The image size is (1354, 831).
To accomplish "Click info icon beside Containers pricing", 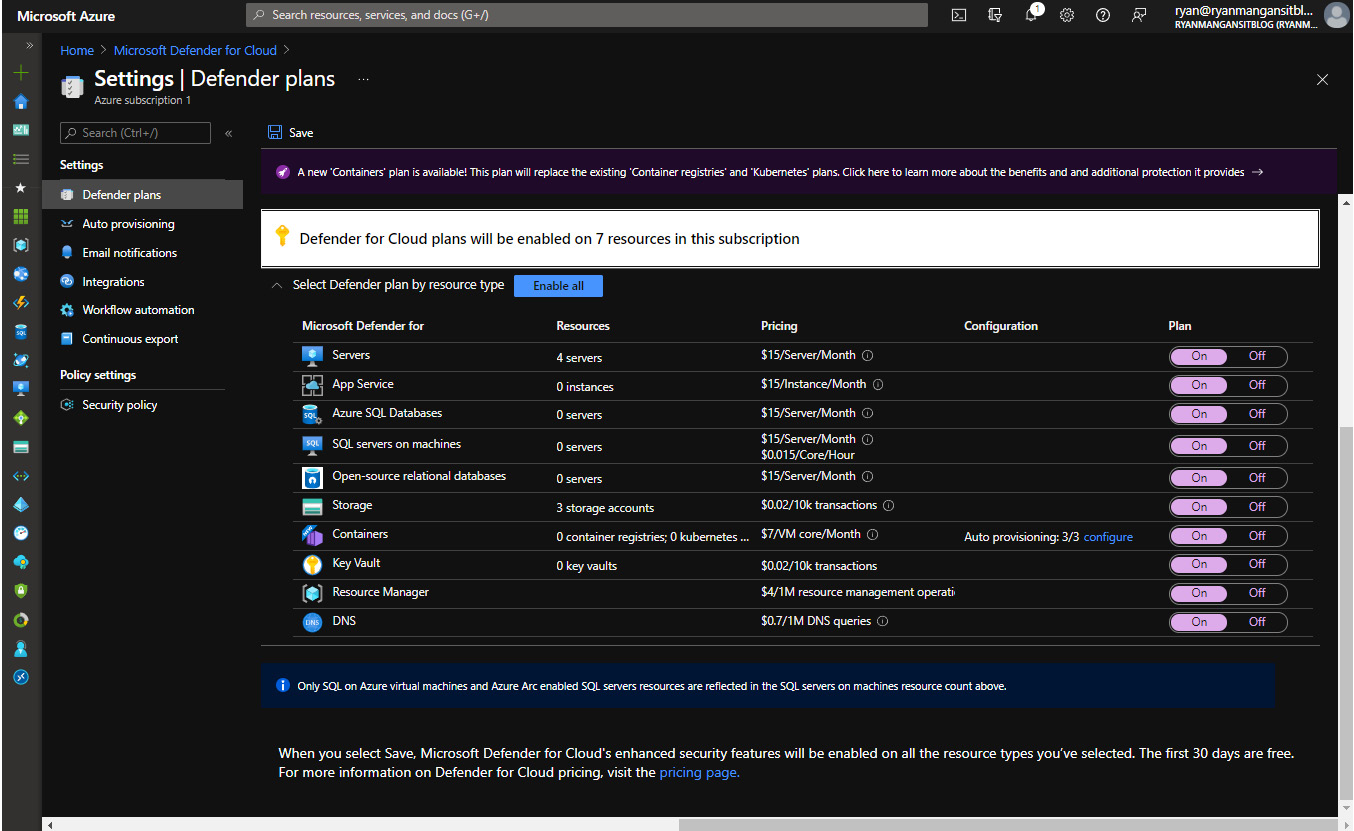I will pos(872,535).
